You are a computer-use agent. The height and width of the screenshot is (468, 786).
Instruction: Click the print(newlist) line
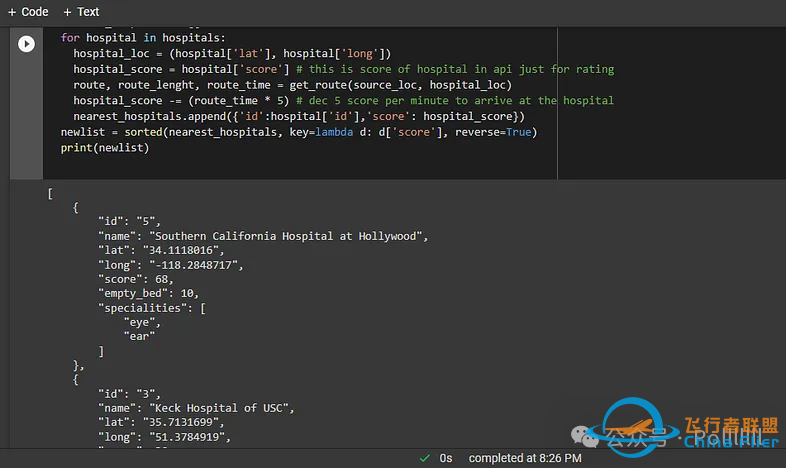tap(105, 148)
